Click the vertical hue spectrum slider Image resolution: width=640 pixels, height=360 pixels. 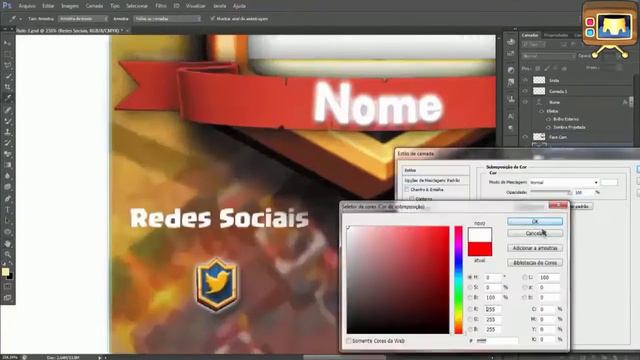coord(459,280)
